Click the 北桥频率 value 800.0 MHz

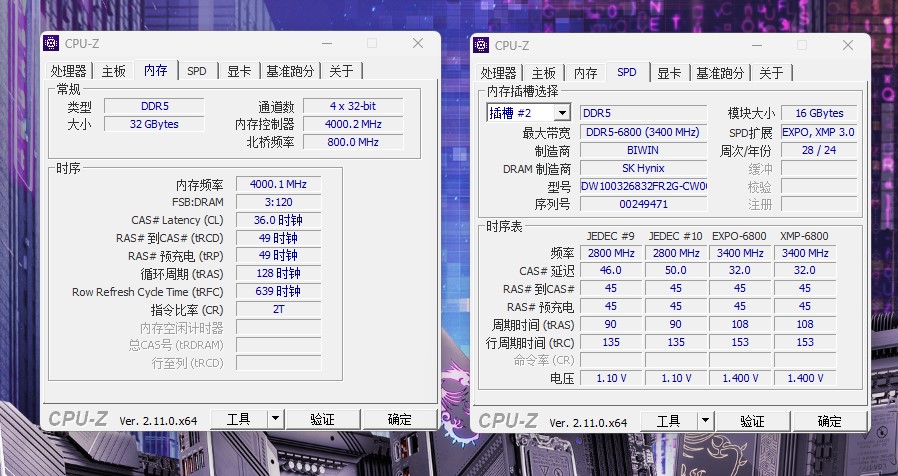coord(353,142)
